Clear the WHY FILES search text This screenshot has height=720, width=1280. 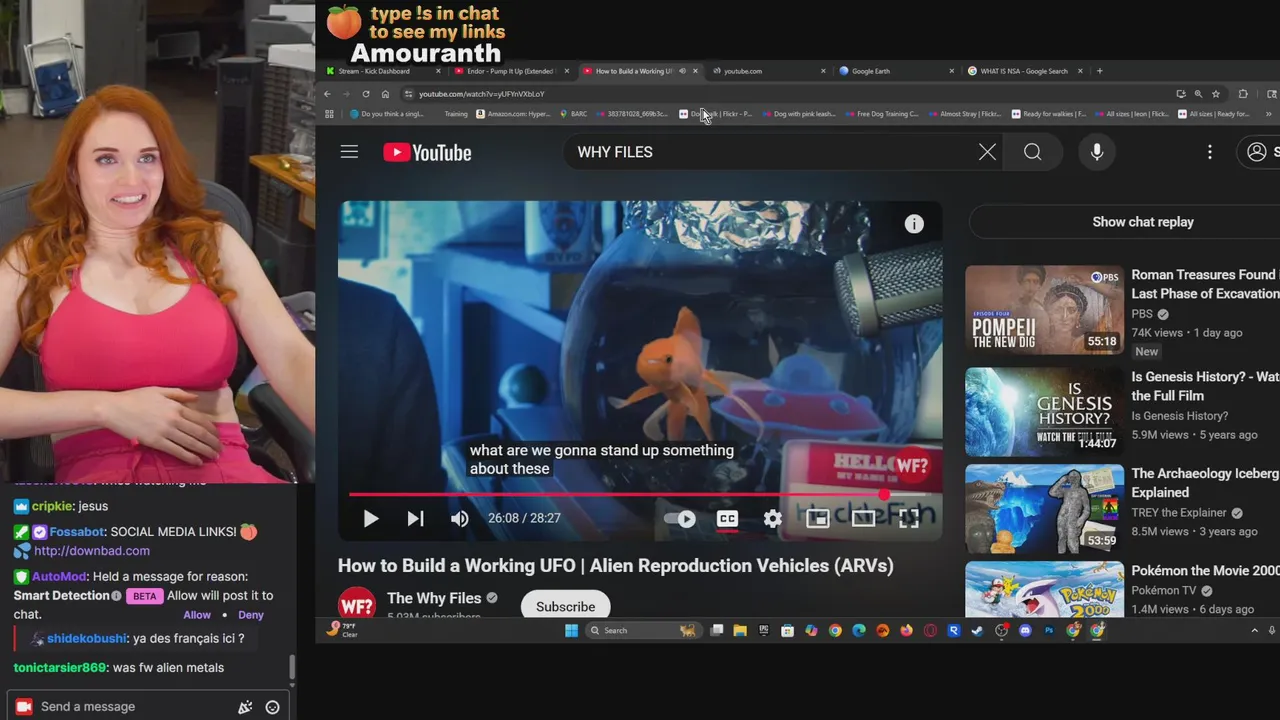click(987, 152)
